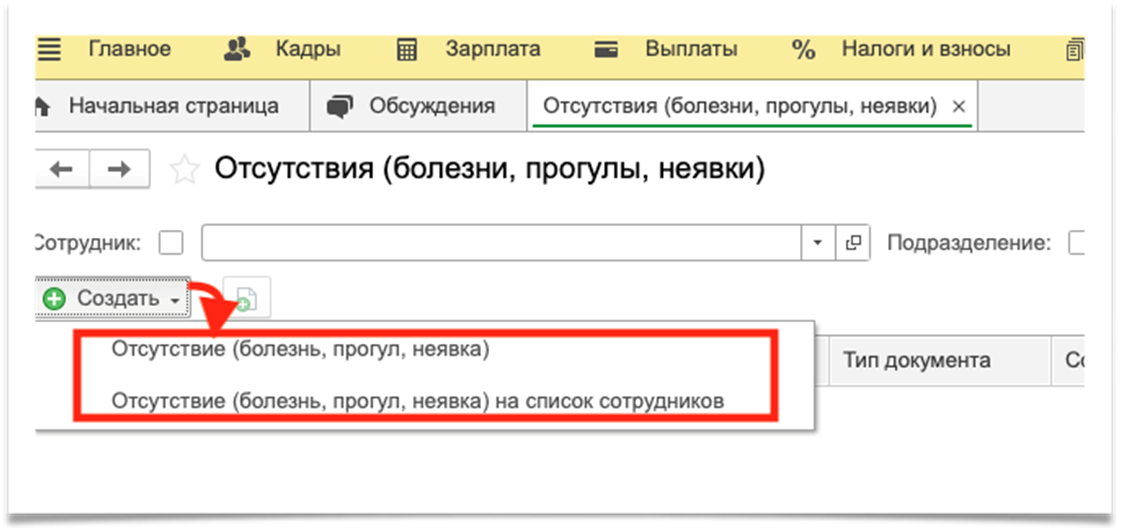Click the Сотрудник input field
This screenshot has width=1122, height=528.
click(501, 243)
